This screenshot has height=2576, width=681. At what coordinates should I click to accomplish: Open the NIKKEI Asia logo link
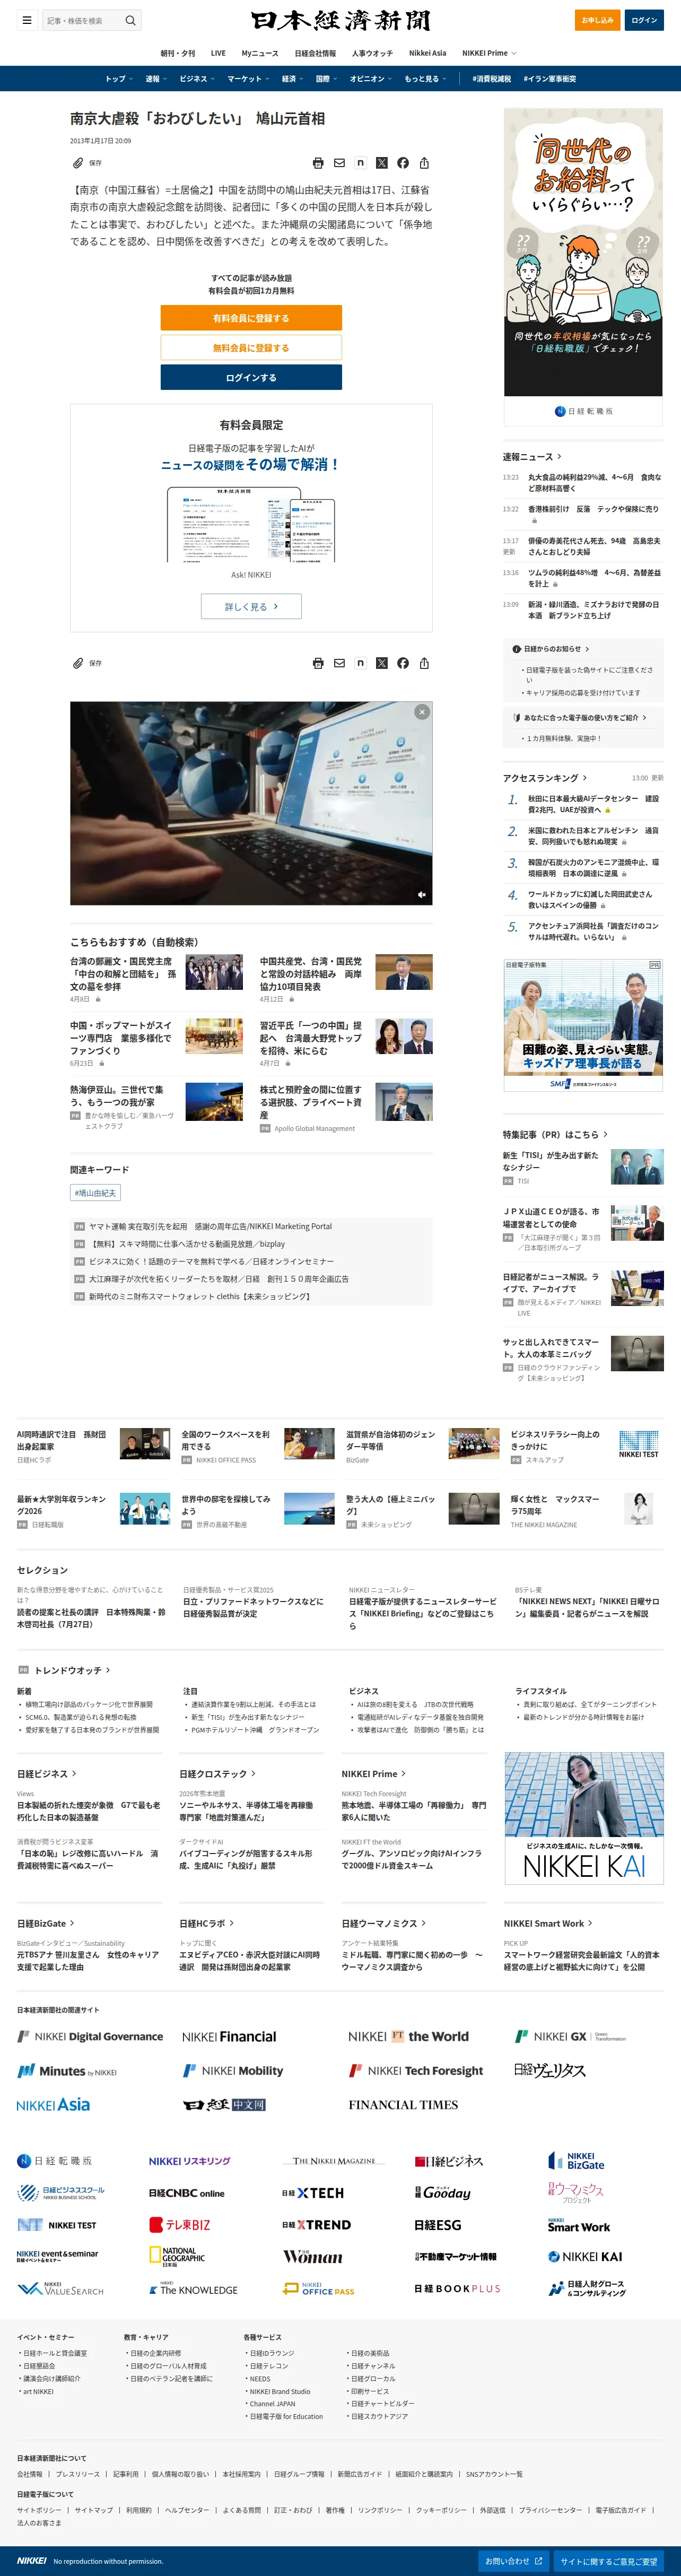point(53,2105)
